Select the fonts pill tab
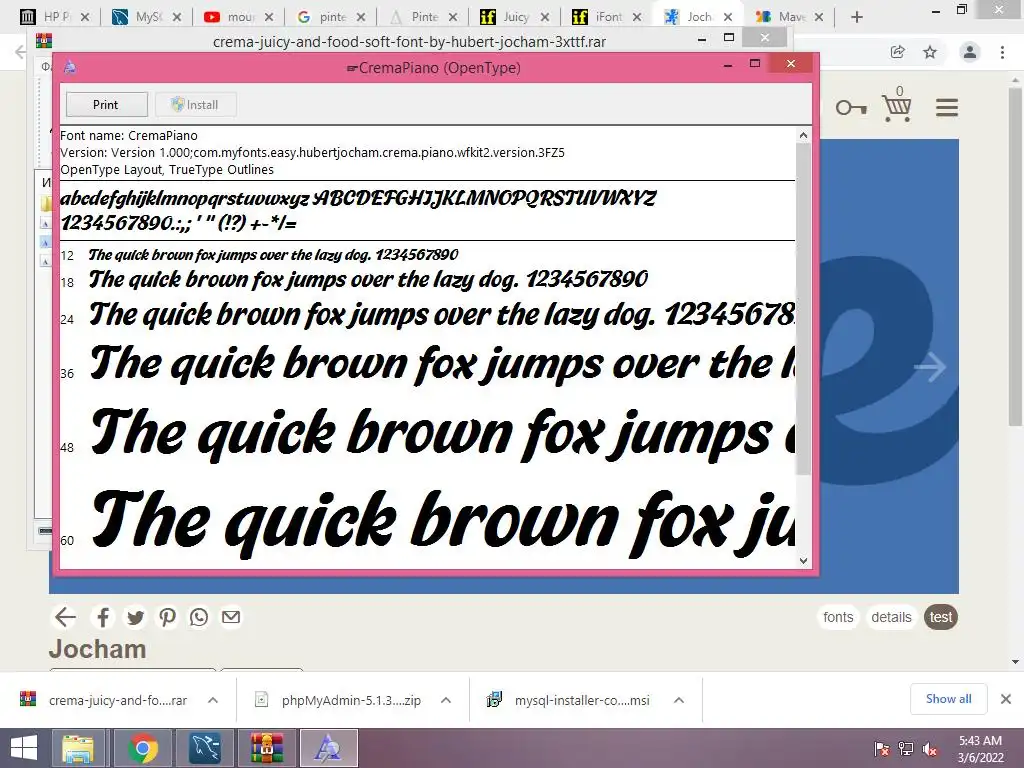Viewport: 1024px width, 768px height. click(838, 617)
